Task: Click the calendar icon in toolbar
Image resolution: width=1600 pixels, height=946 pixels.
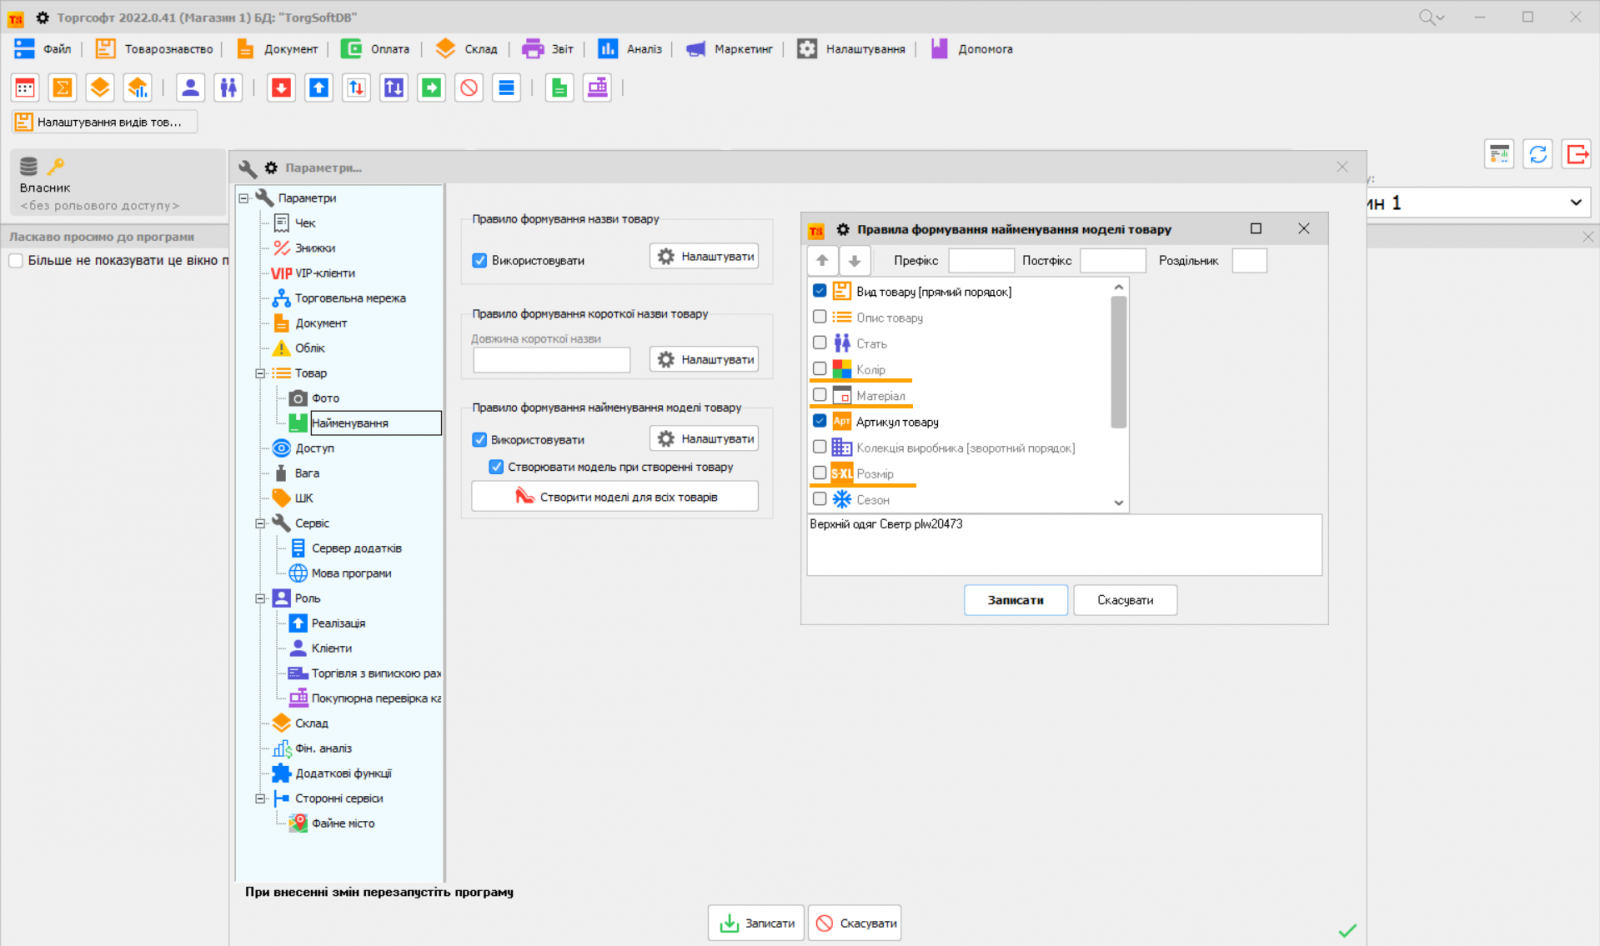Action: (x=25, y=88)
